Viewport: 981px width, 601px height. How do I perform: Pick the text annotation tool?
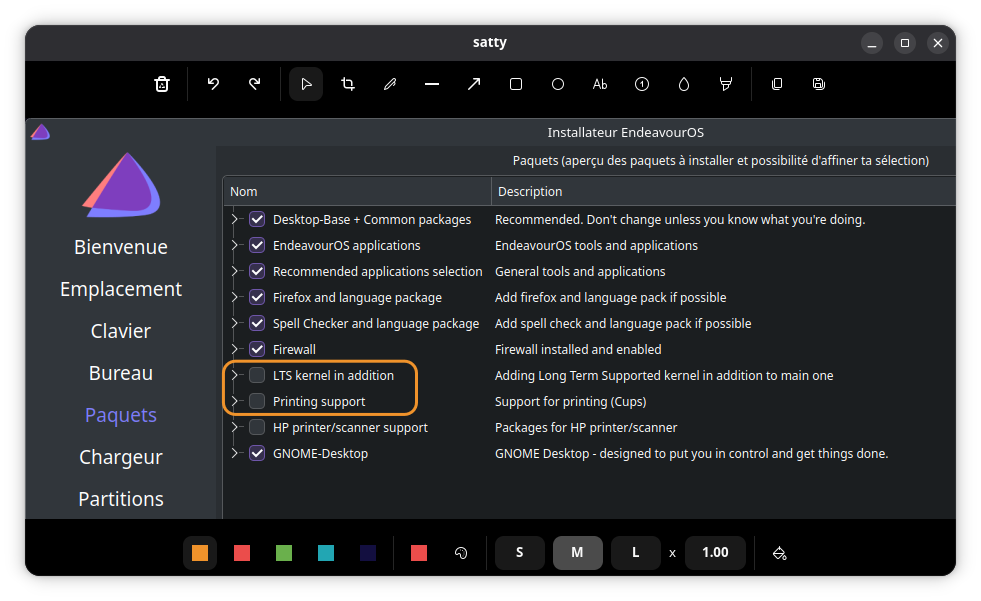point(600,84)
